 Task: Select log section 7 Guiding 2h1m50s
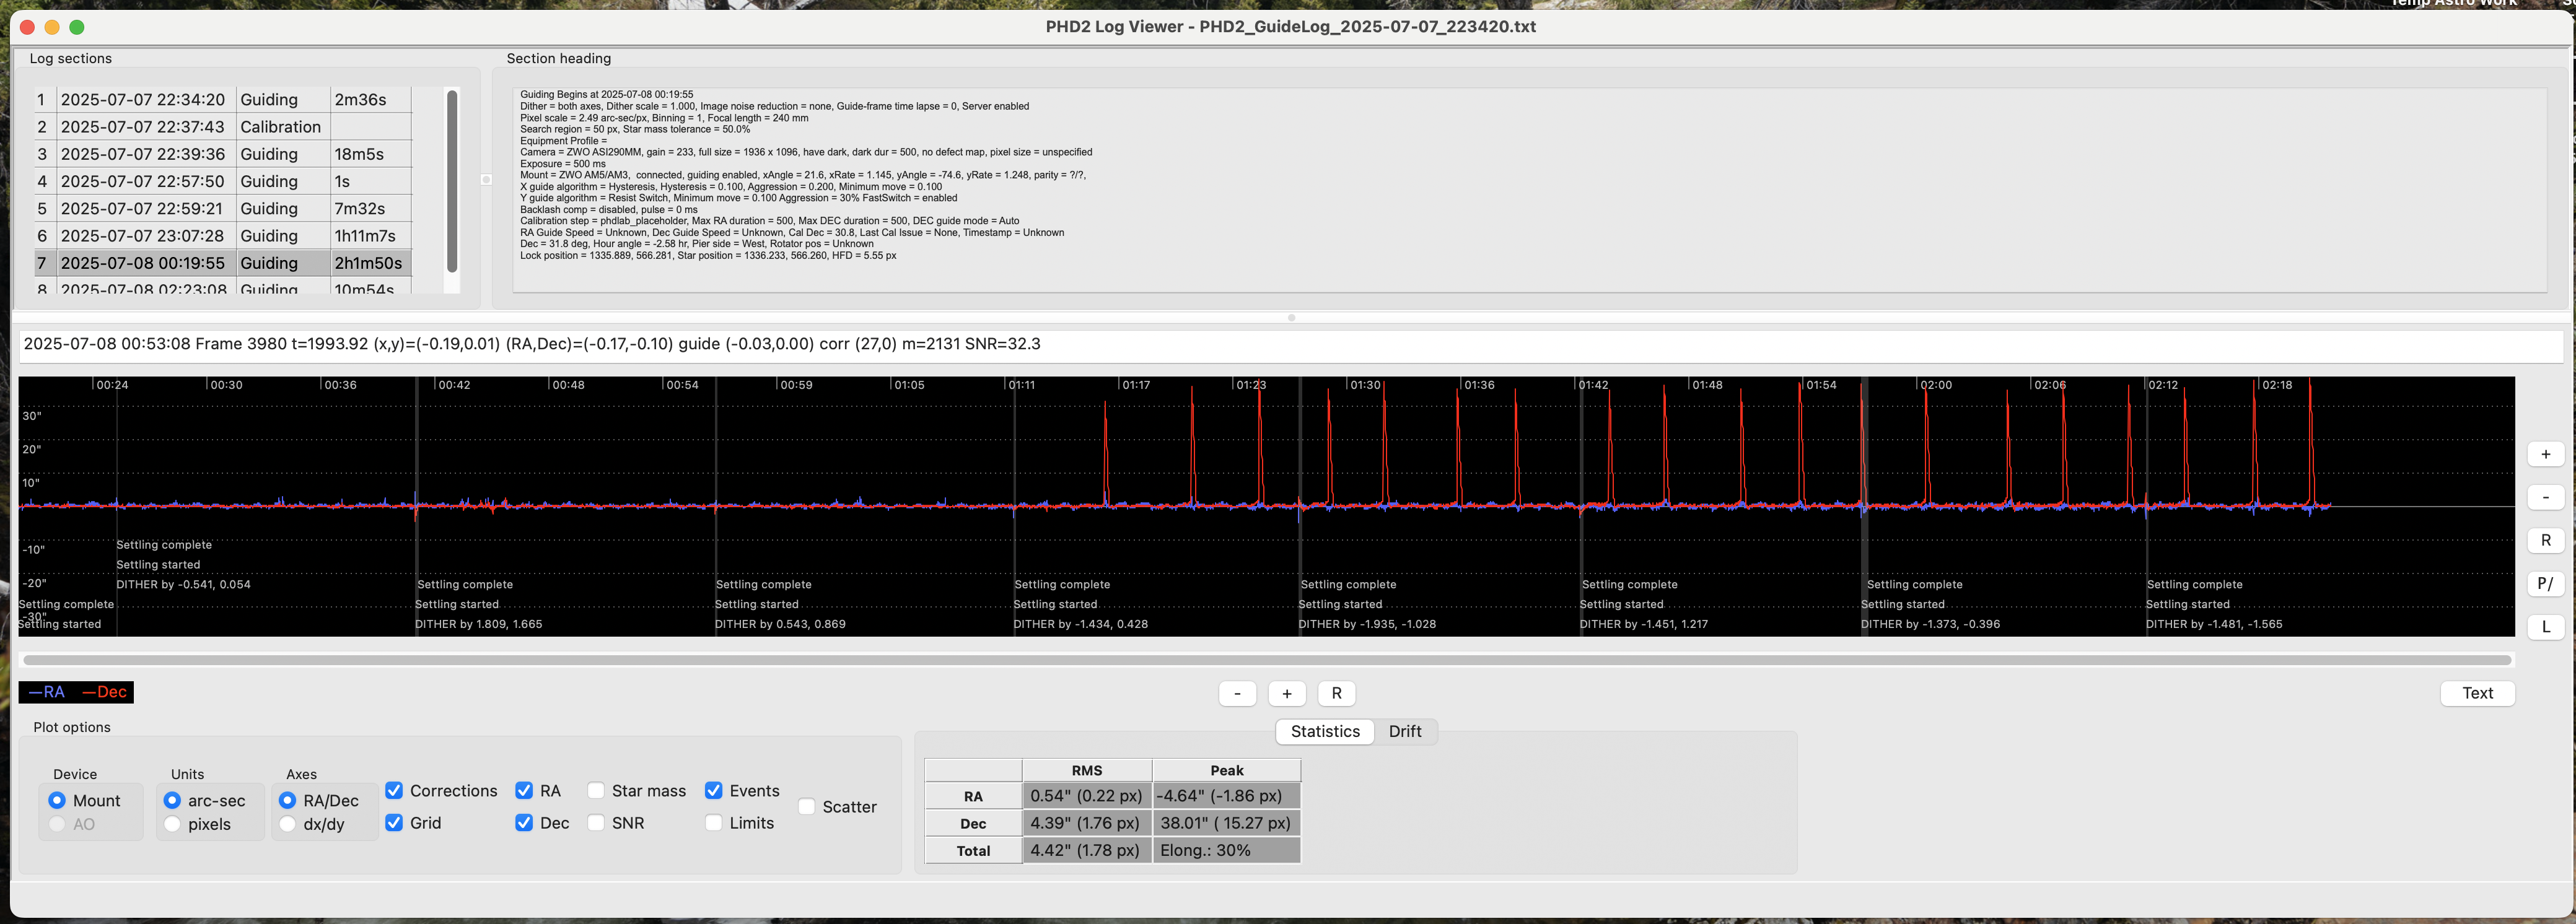(222, 263)
